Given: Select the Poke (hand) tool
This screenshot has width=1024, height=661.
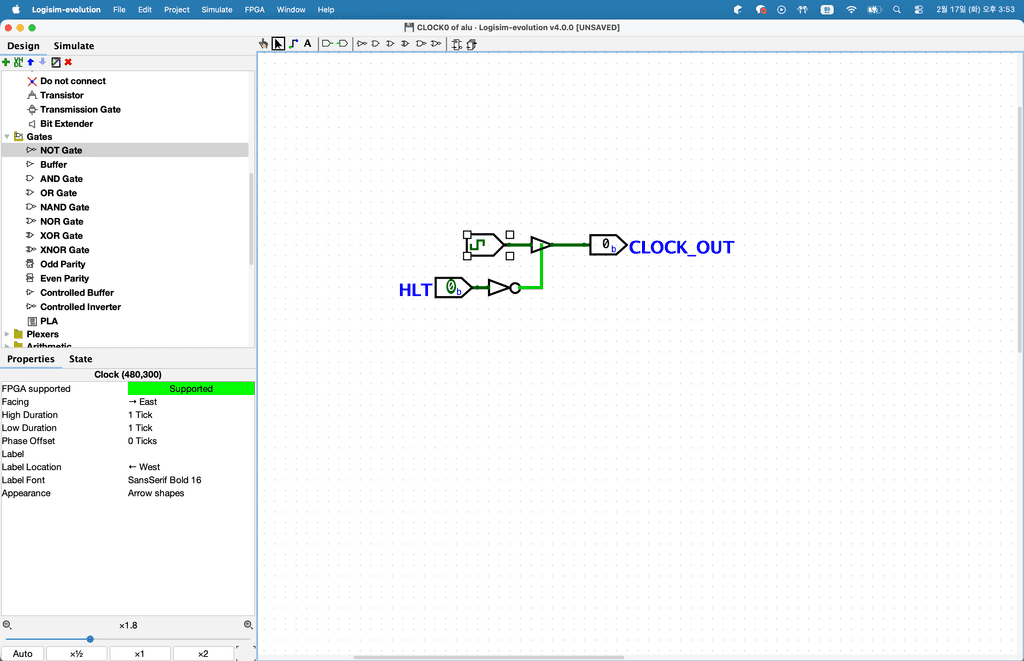Looking at the screenshot, I should tap(264, 44).
